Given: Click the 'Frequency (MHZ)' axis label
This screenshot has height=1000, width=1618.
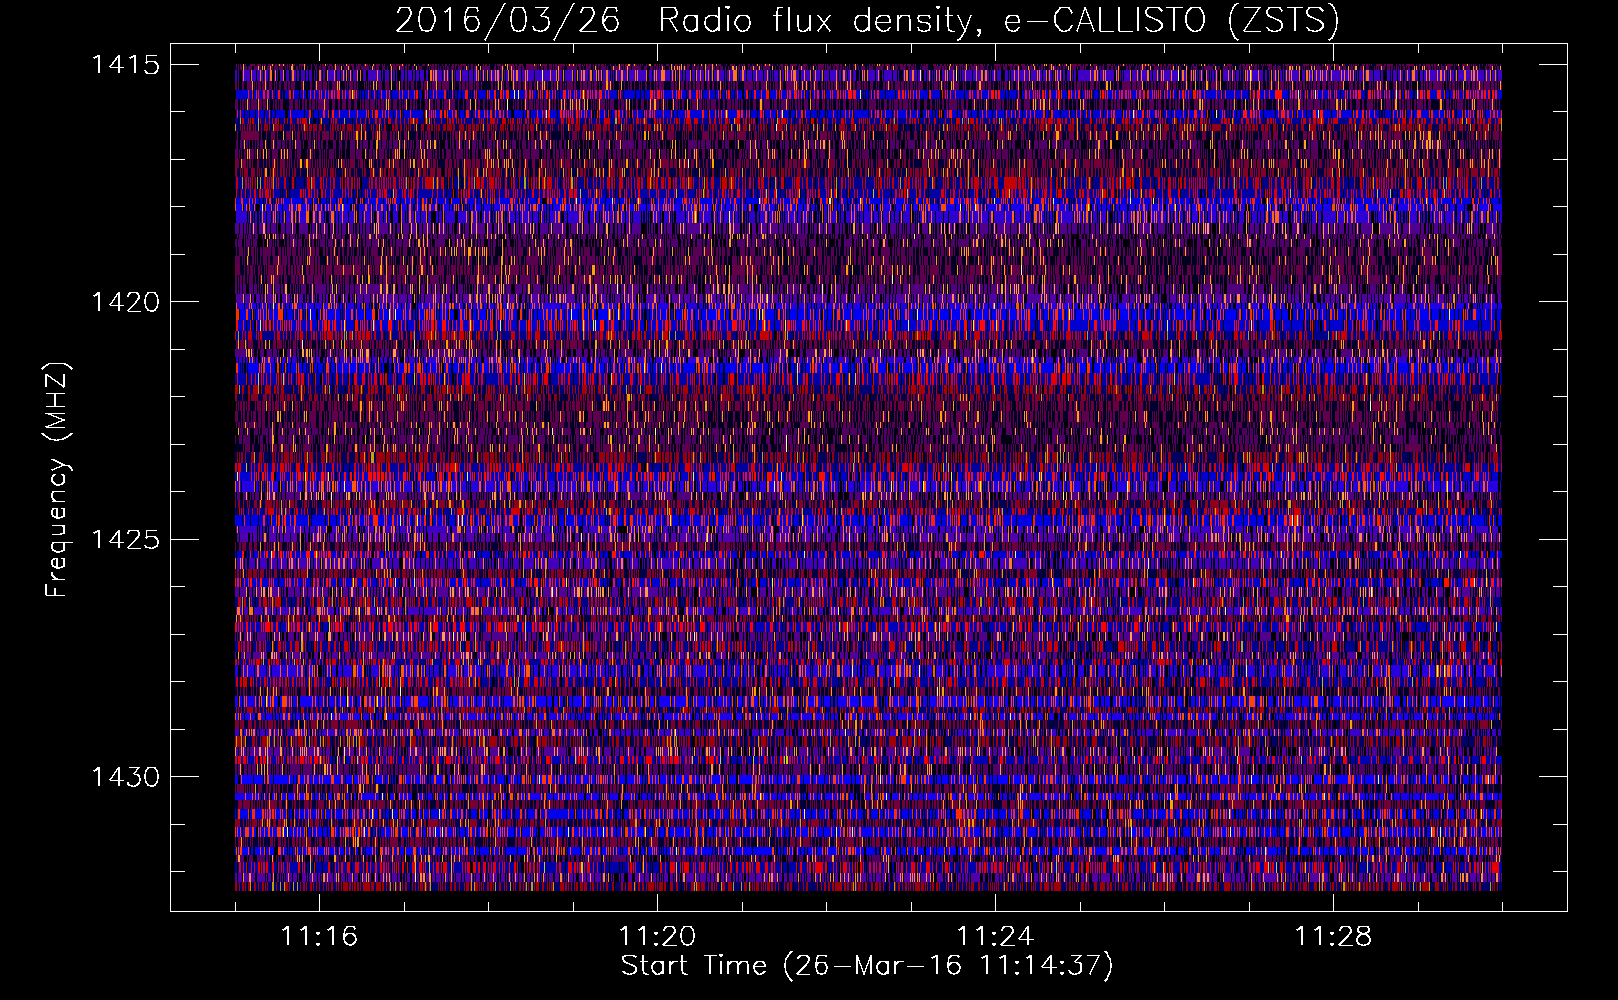Looking at the screenshot, I should (58, 480).
